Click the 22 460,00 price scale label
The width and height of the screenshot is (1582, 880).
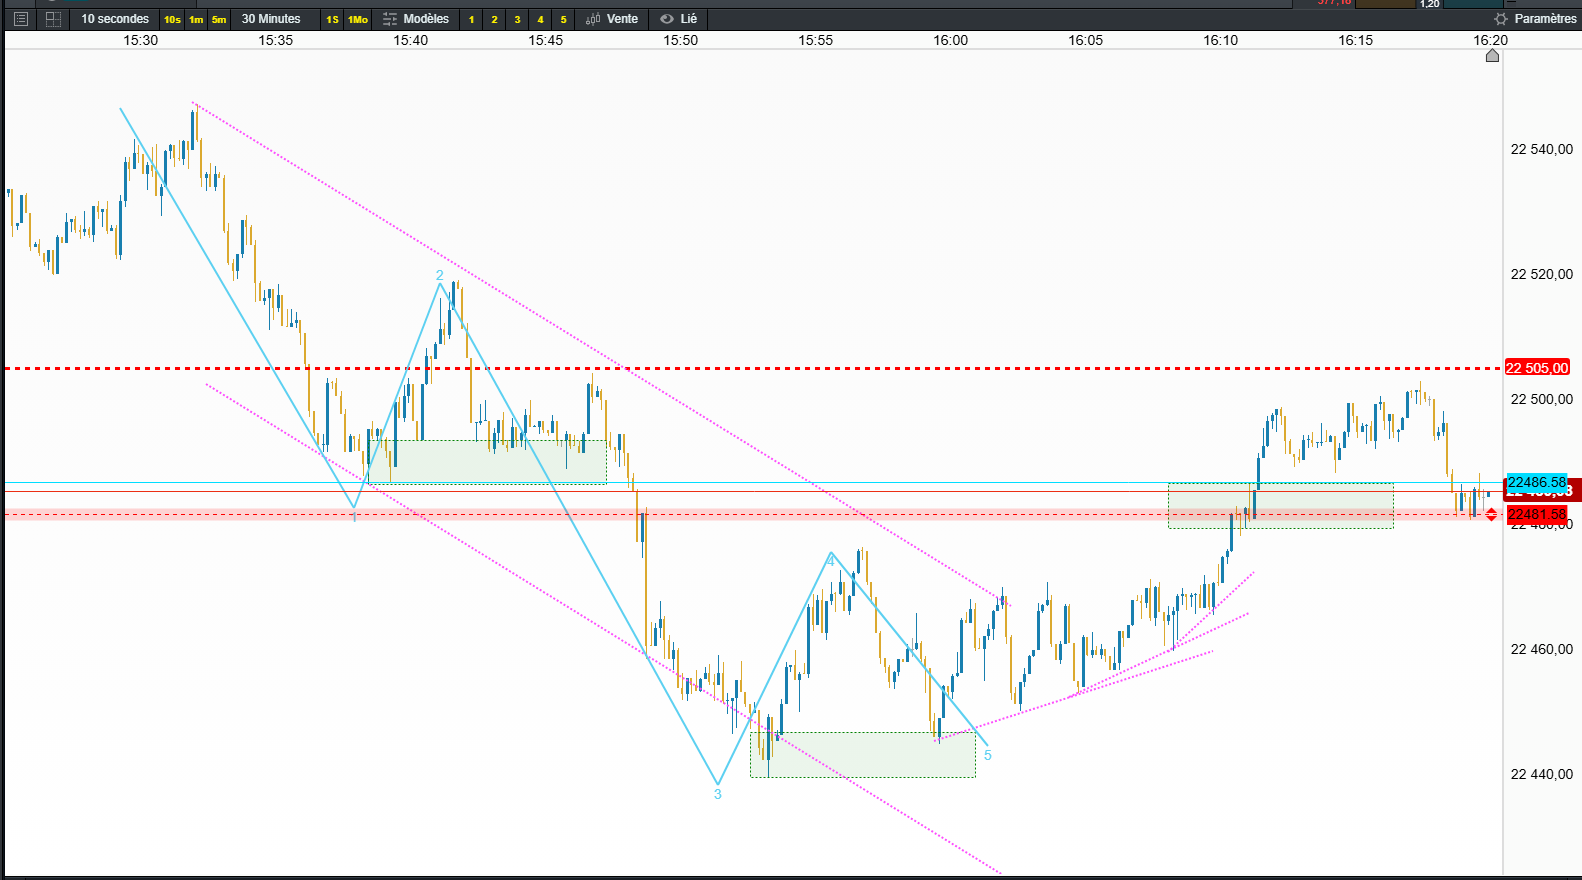(x=1541, y=649)
